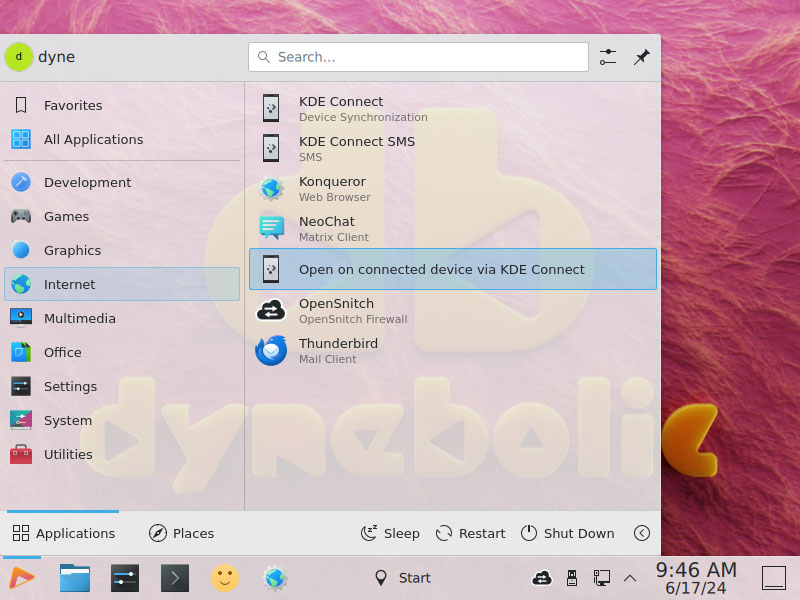
Task: Select the Internet category
Action: tap(122, 284)
